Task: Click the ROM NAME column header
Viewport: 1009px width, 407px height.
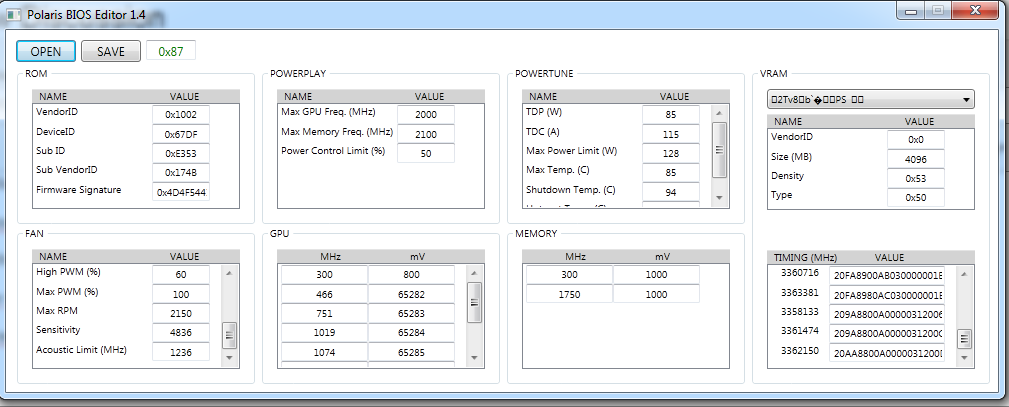Action: (53, 97)
